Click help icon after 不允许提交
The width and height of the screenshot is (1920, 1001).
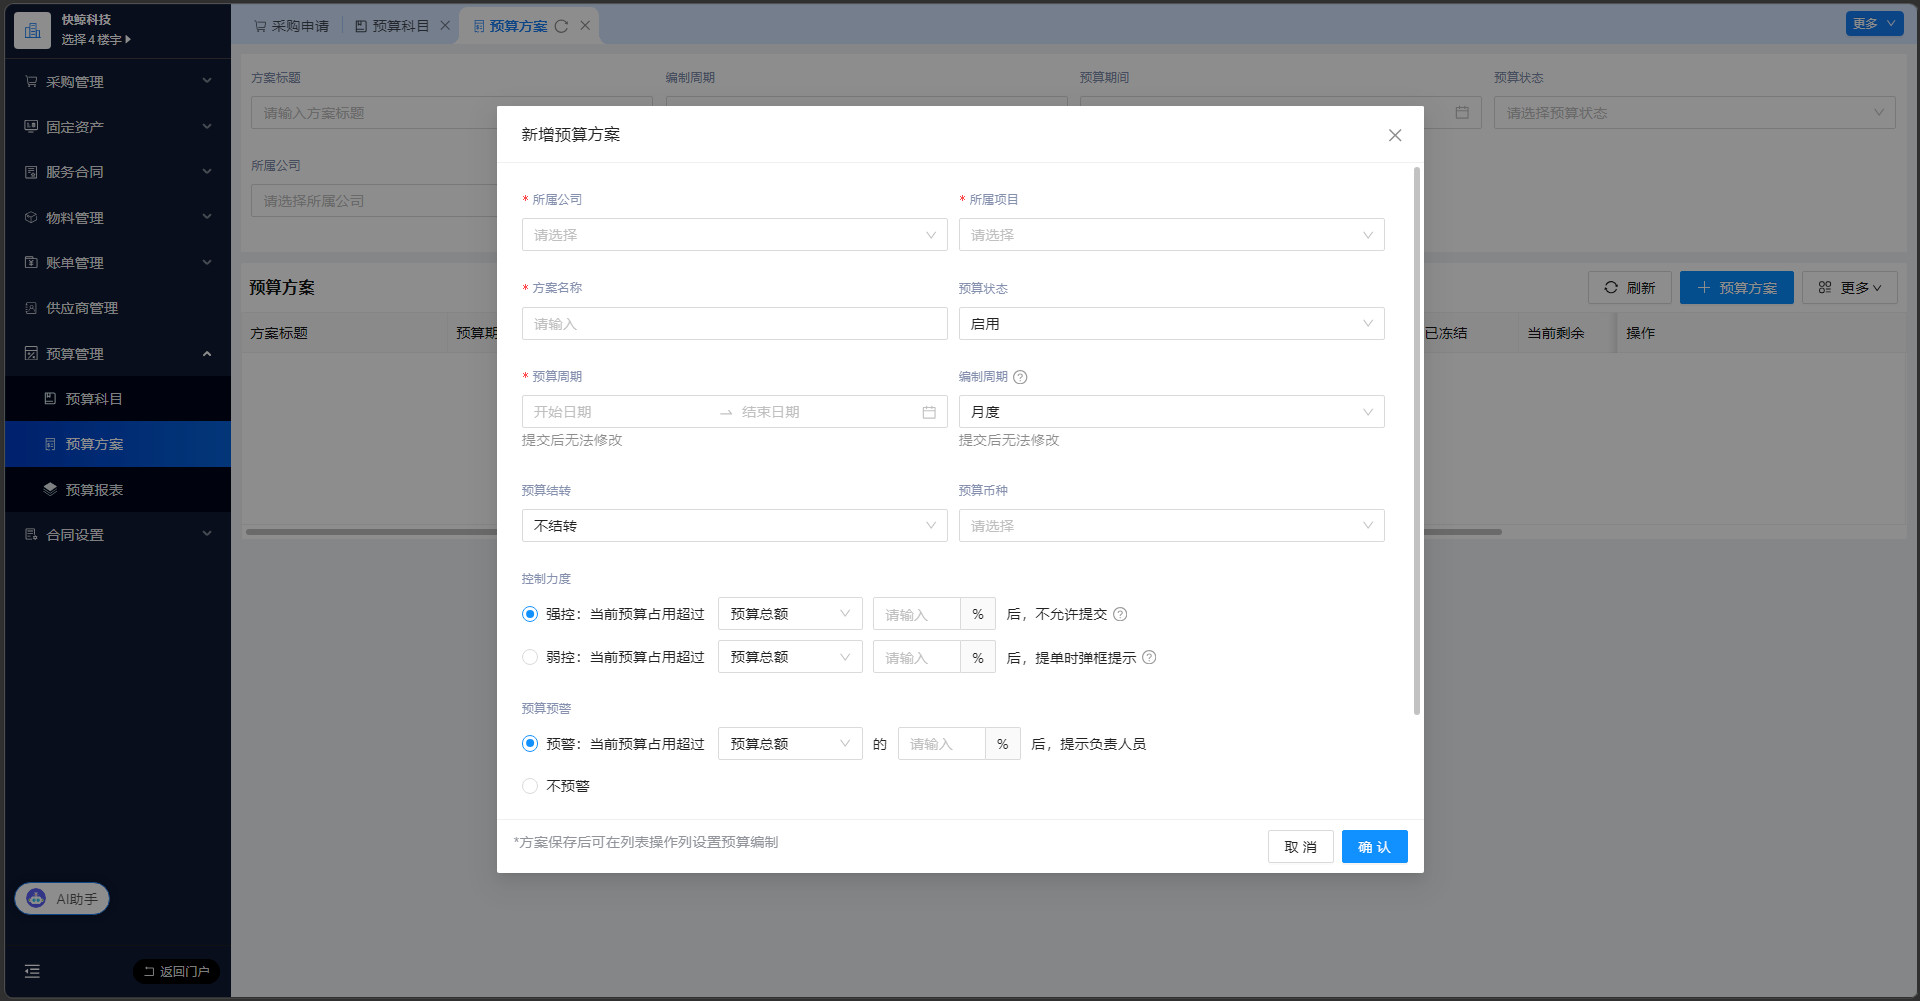[x=1120, y=614]
